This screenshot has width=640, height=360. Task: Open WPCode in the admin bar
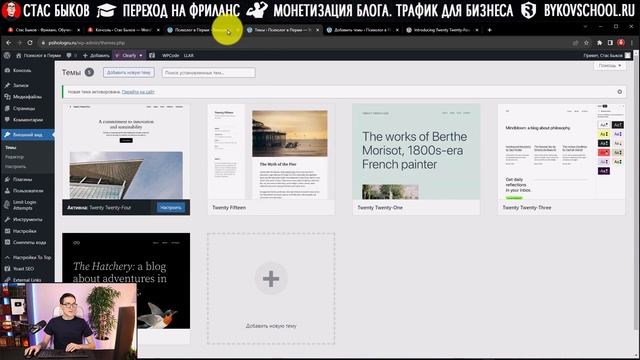click(x=171, y=56)
